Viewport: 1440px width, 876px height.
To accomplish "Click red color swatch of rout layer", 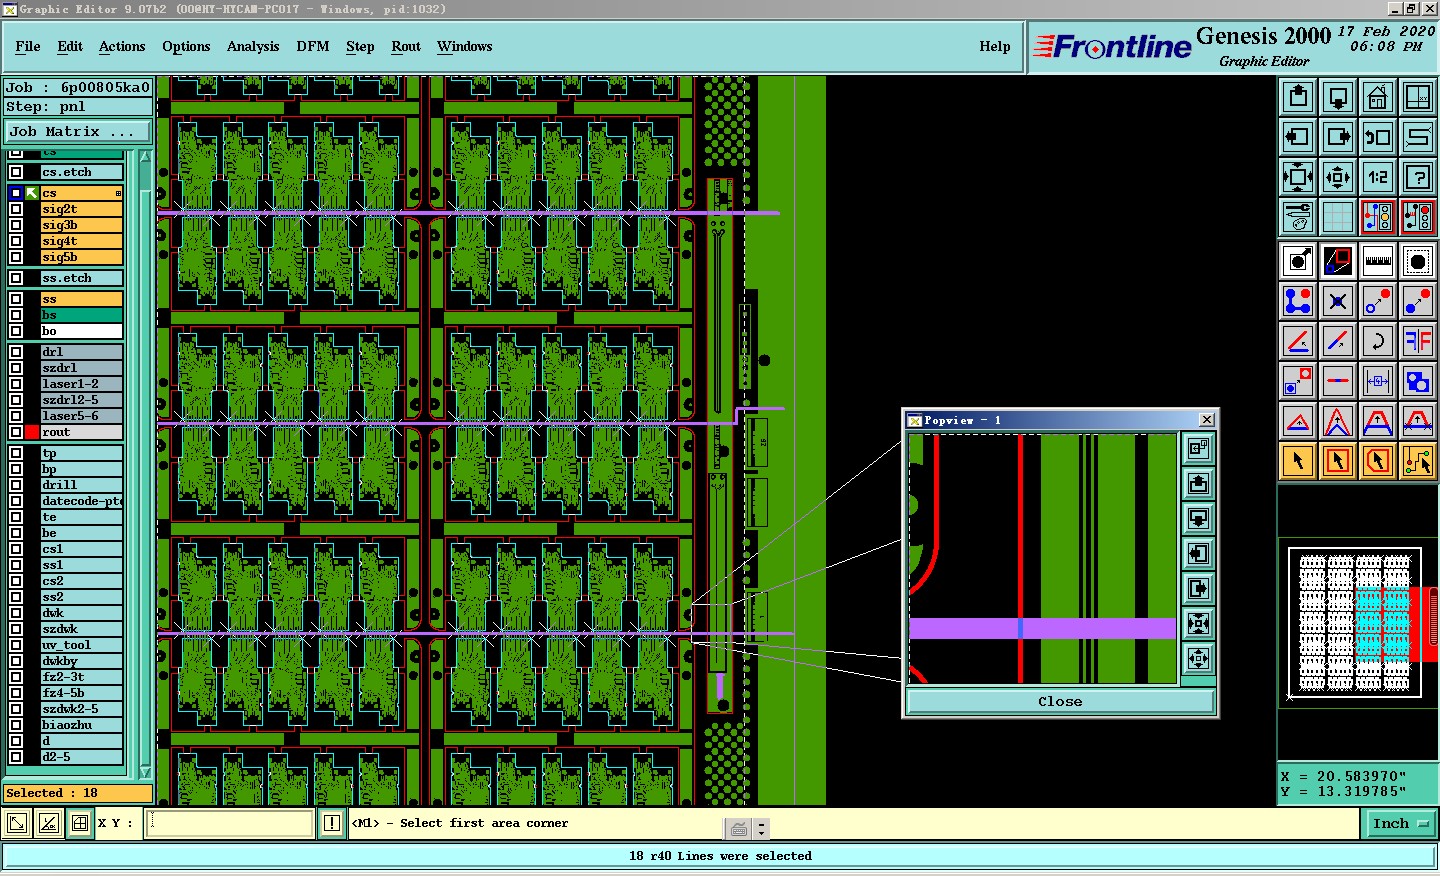I will pos(32,432).
